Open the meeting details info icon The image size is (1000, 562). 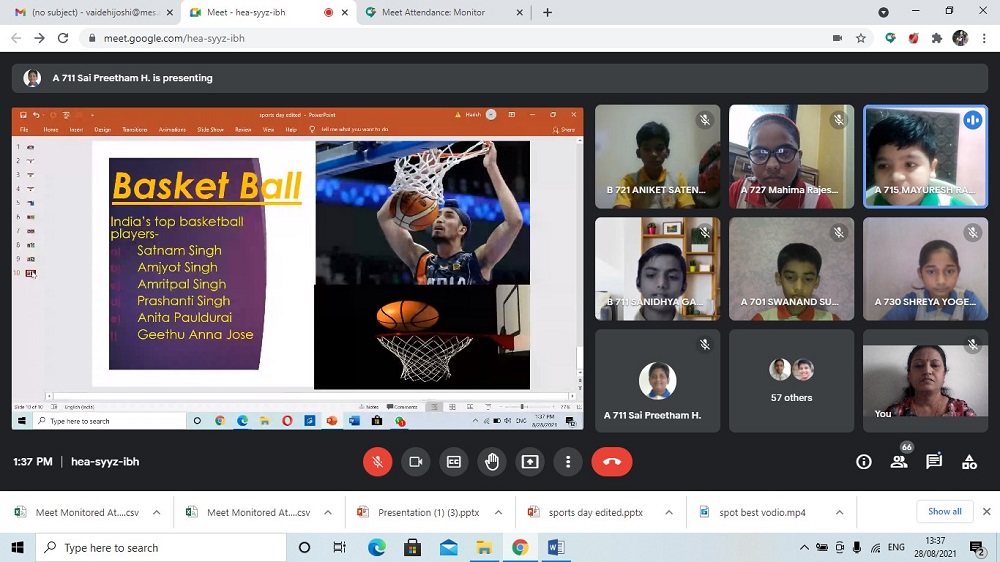(864, 462)
